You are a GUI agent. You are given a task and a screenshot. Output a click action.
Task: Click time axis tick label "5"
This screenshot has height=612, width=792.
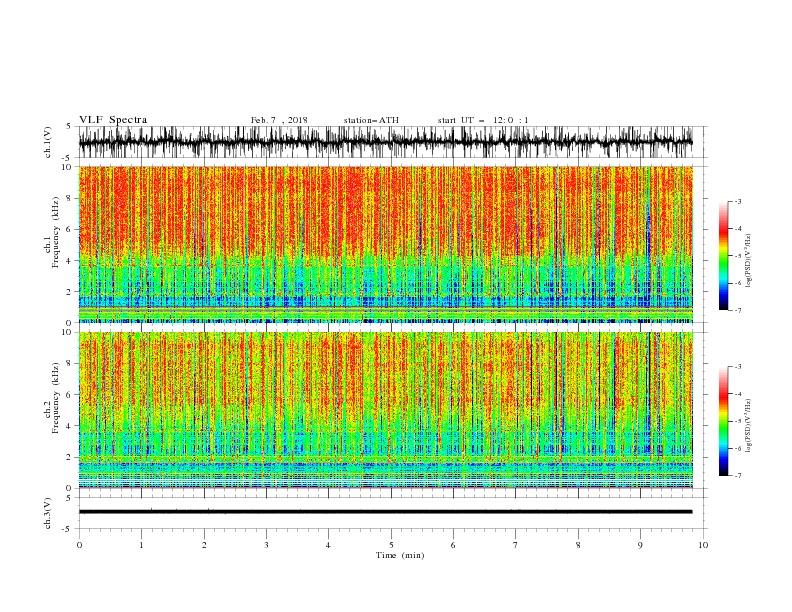[x=391, y=545]
